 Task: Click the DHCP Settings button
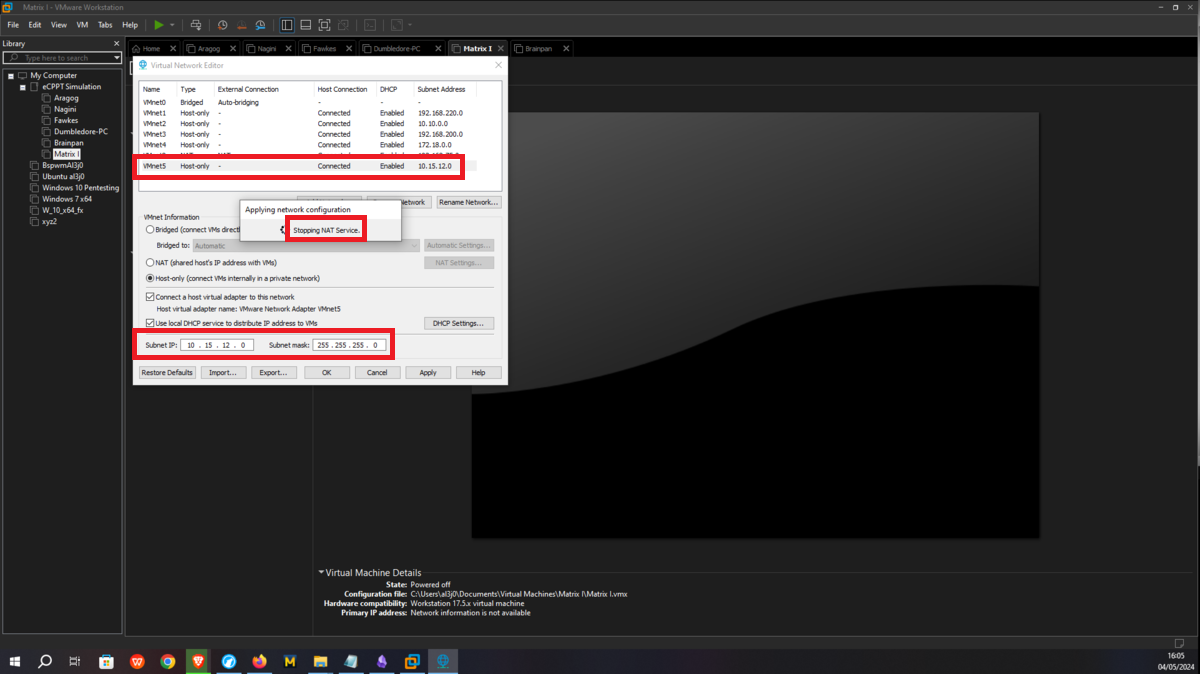(459, 323)
